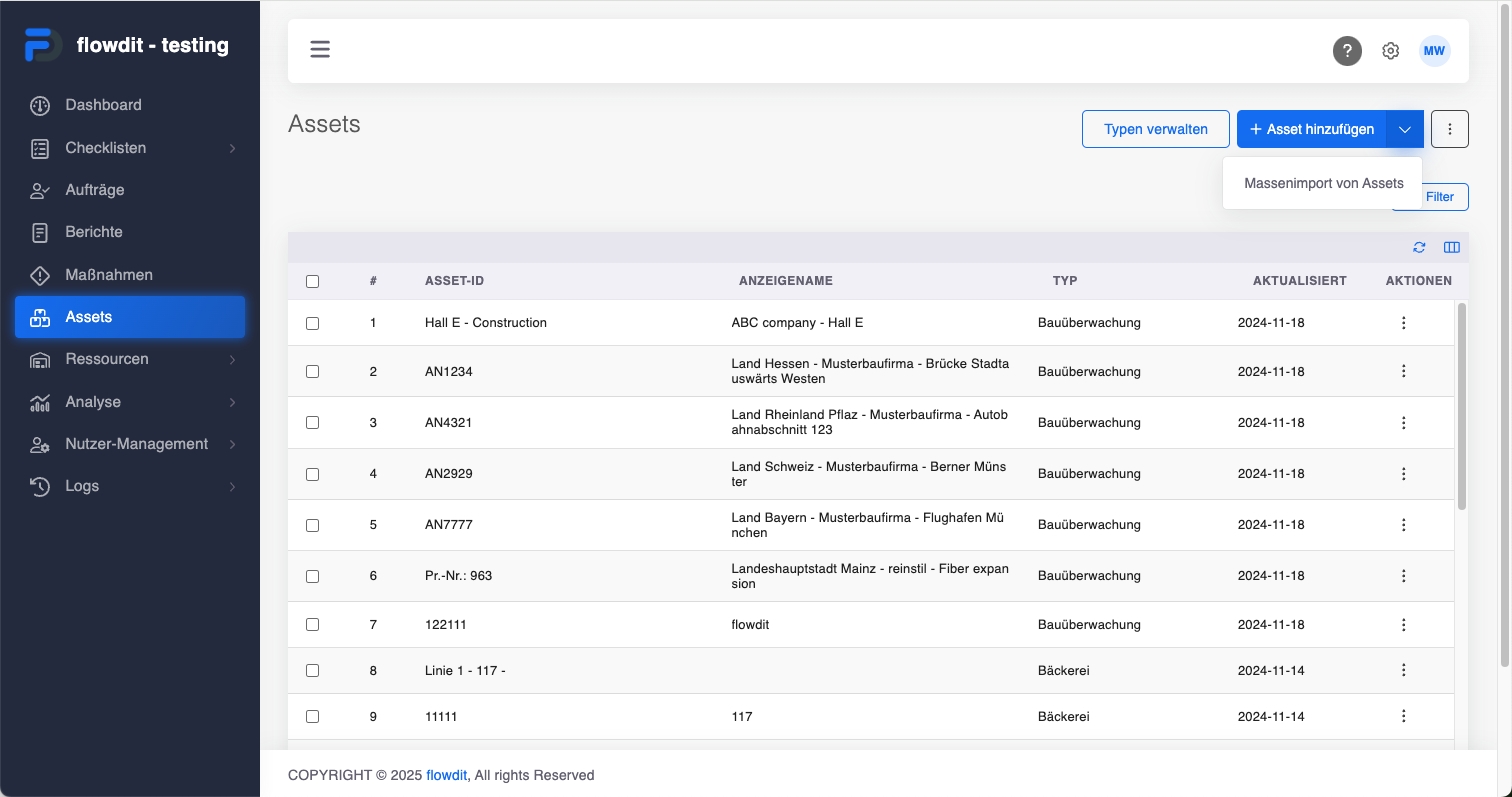
Task: Choose Massenimport von Assets
Action: (1323, 184)
